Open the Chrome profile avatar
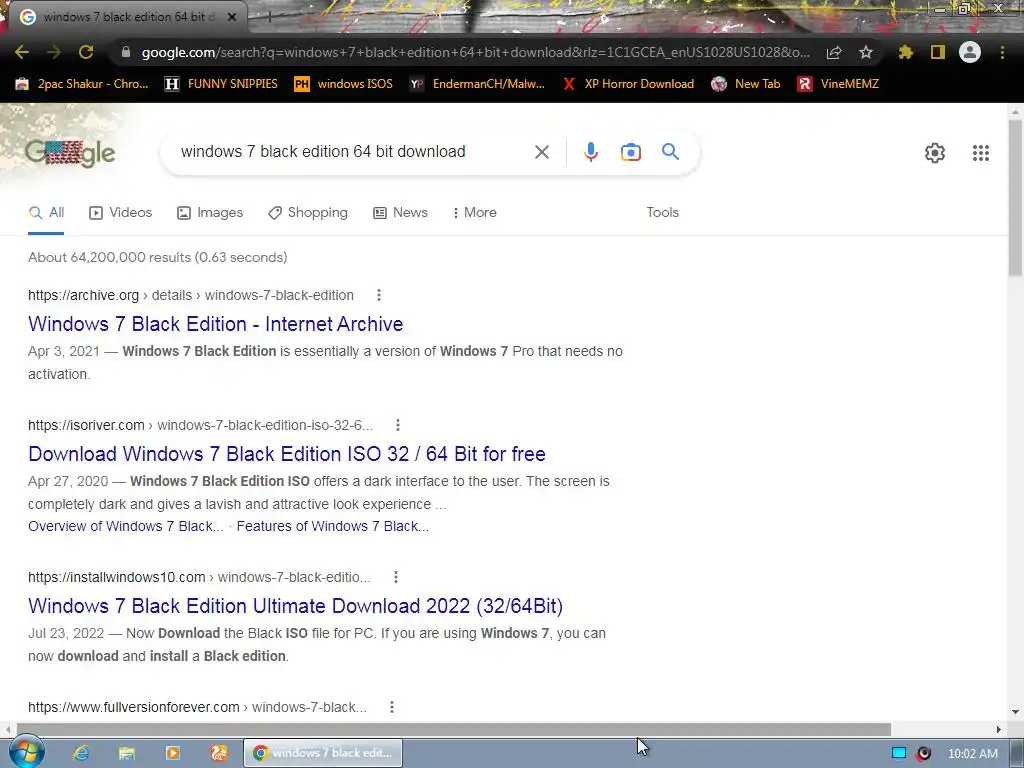Screen dimensions: 1024x768 [970, 52]
